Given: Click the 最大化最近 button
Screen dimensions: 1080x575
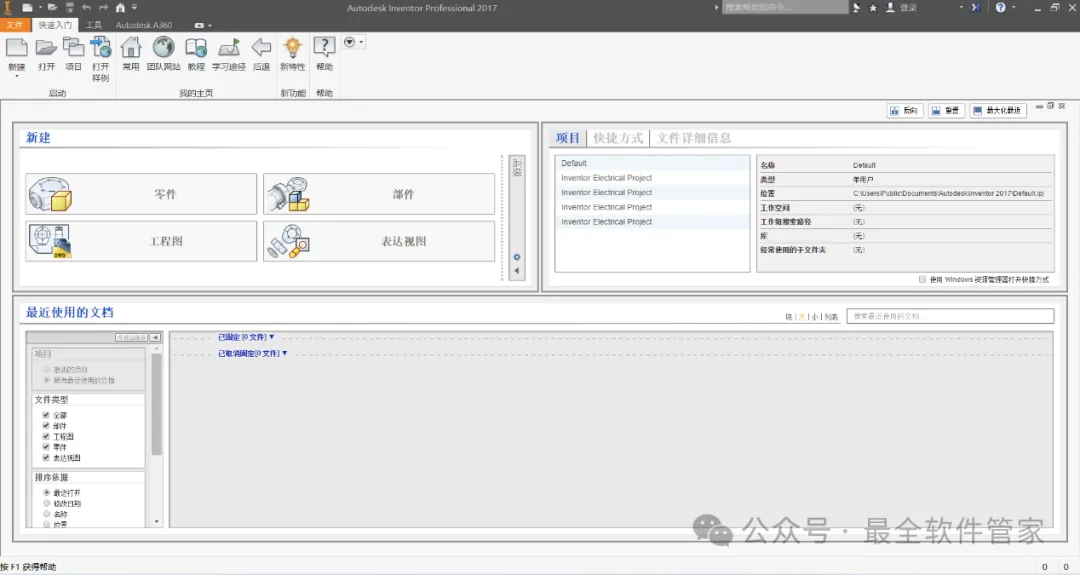Looking at the screenshot, I should point(997,110).
